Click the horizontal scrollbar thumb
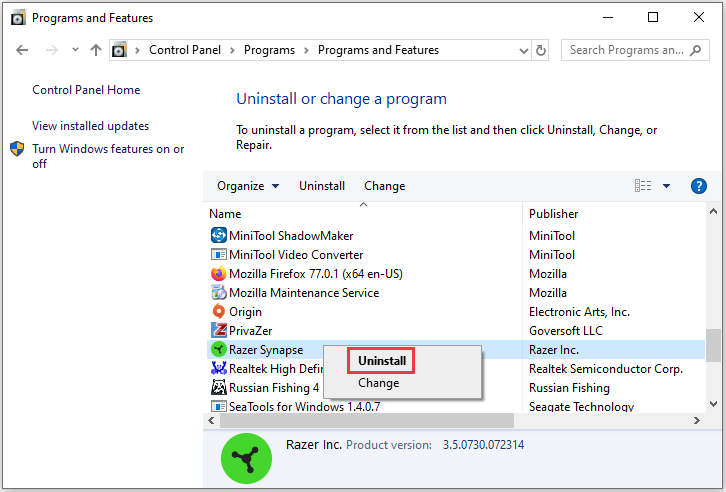 pos(367,420)
